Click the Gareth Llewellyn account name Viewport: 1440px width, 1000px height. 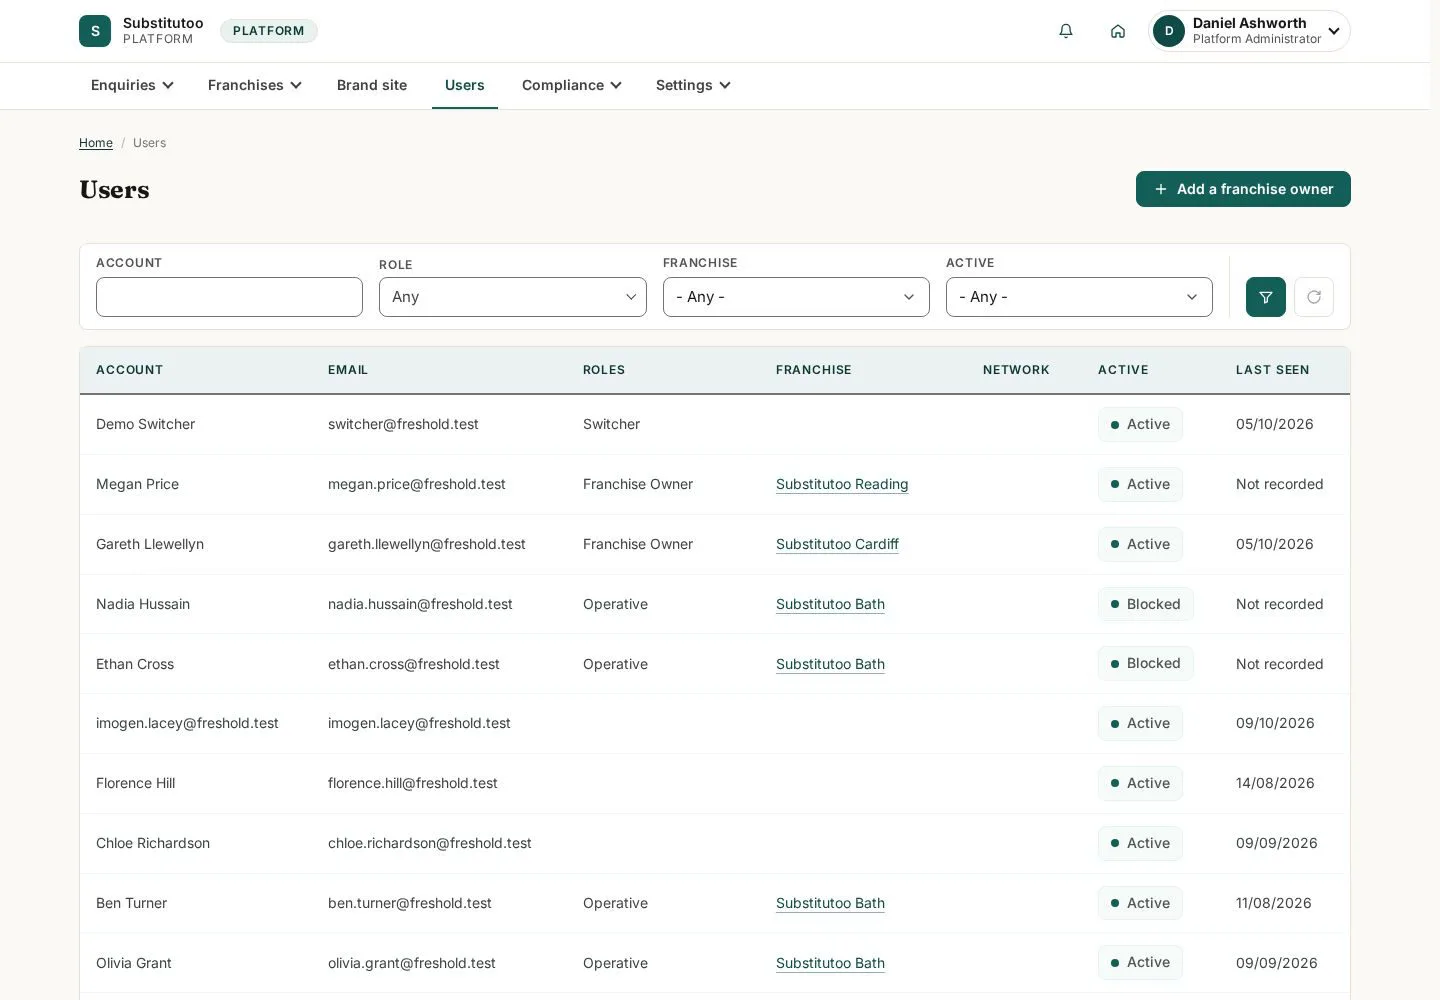tap(150, 544)
